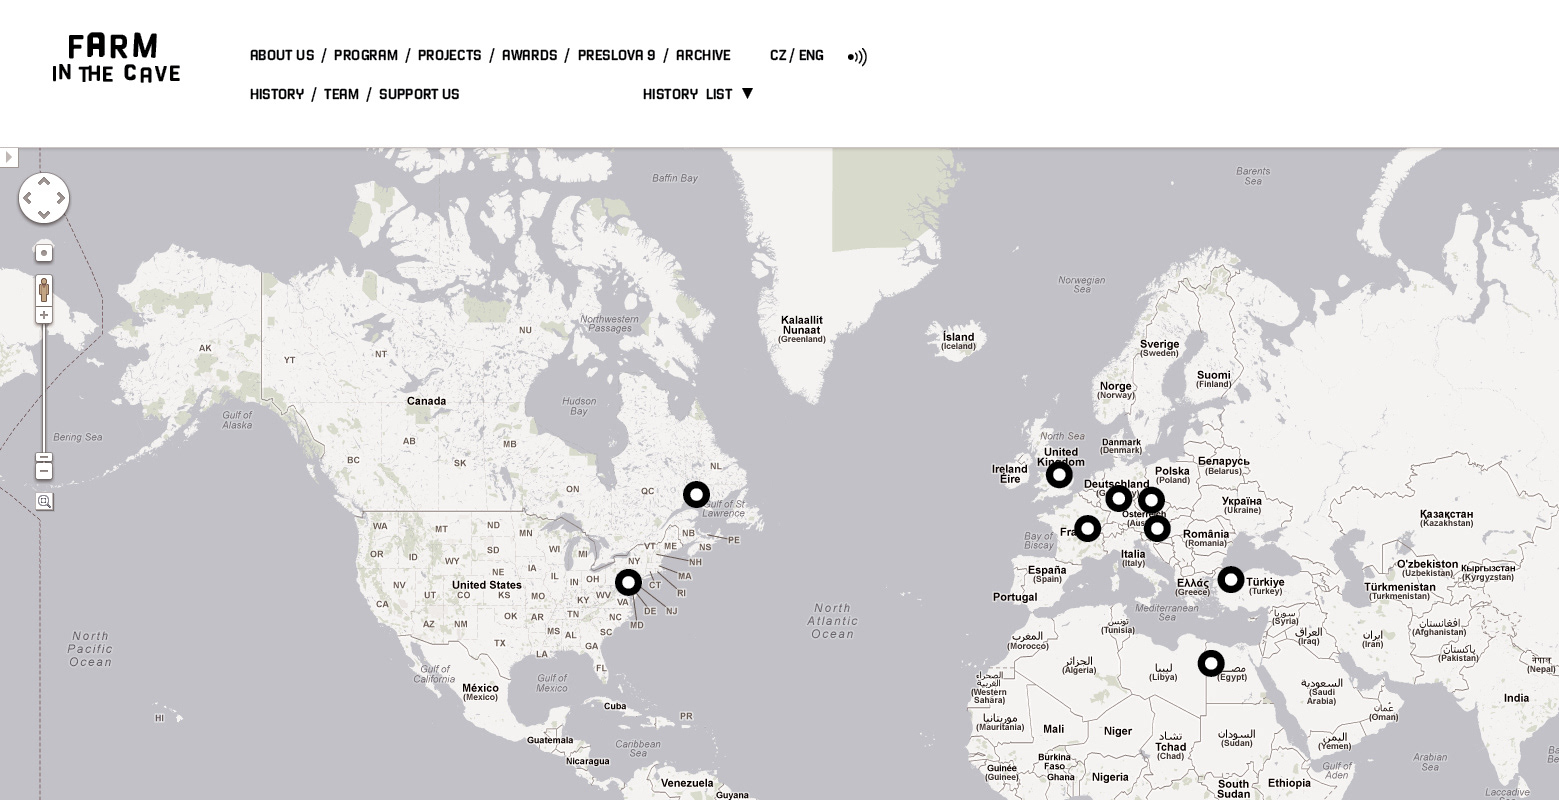This screenshot has height=800, width=1559.
Task: Expand the History List dropdown arrow
Action: 747,94
